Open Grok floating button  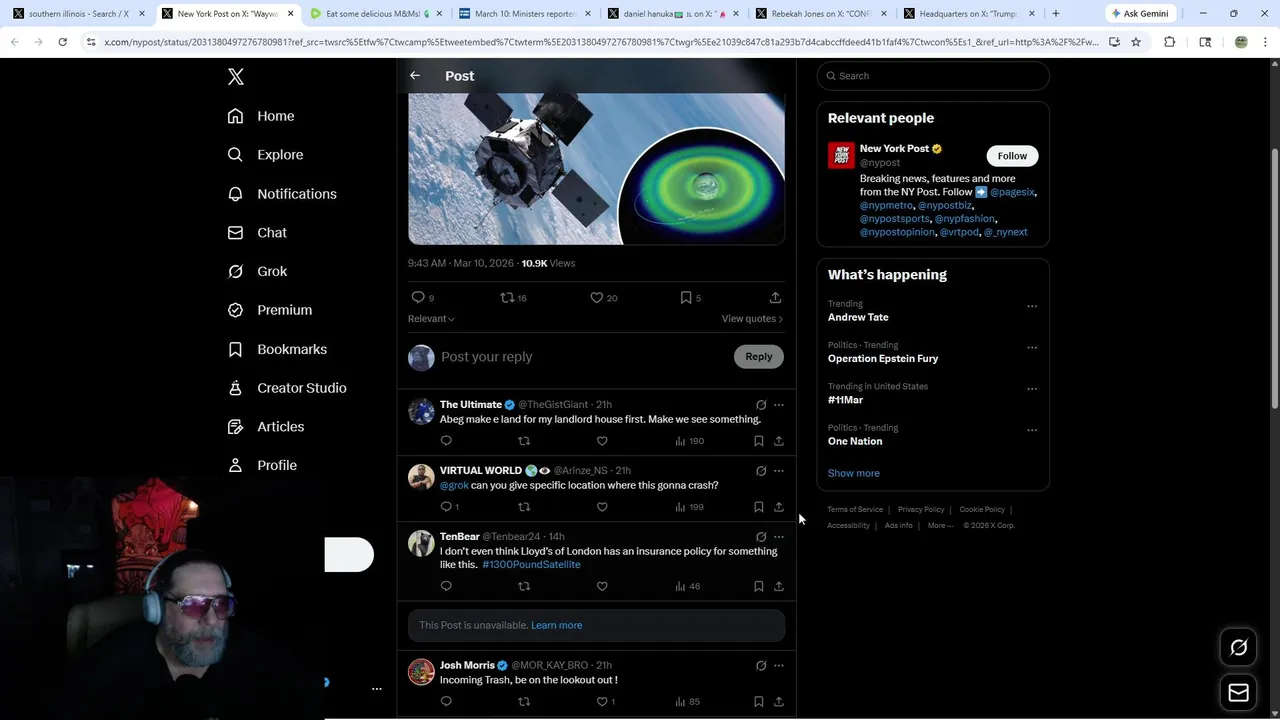pos(1238,648)
